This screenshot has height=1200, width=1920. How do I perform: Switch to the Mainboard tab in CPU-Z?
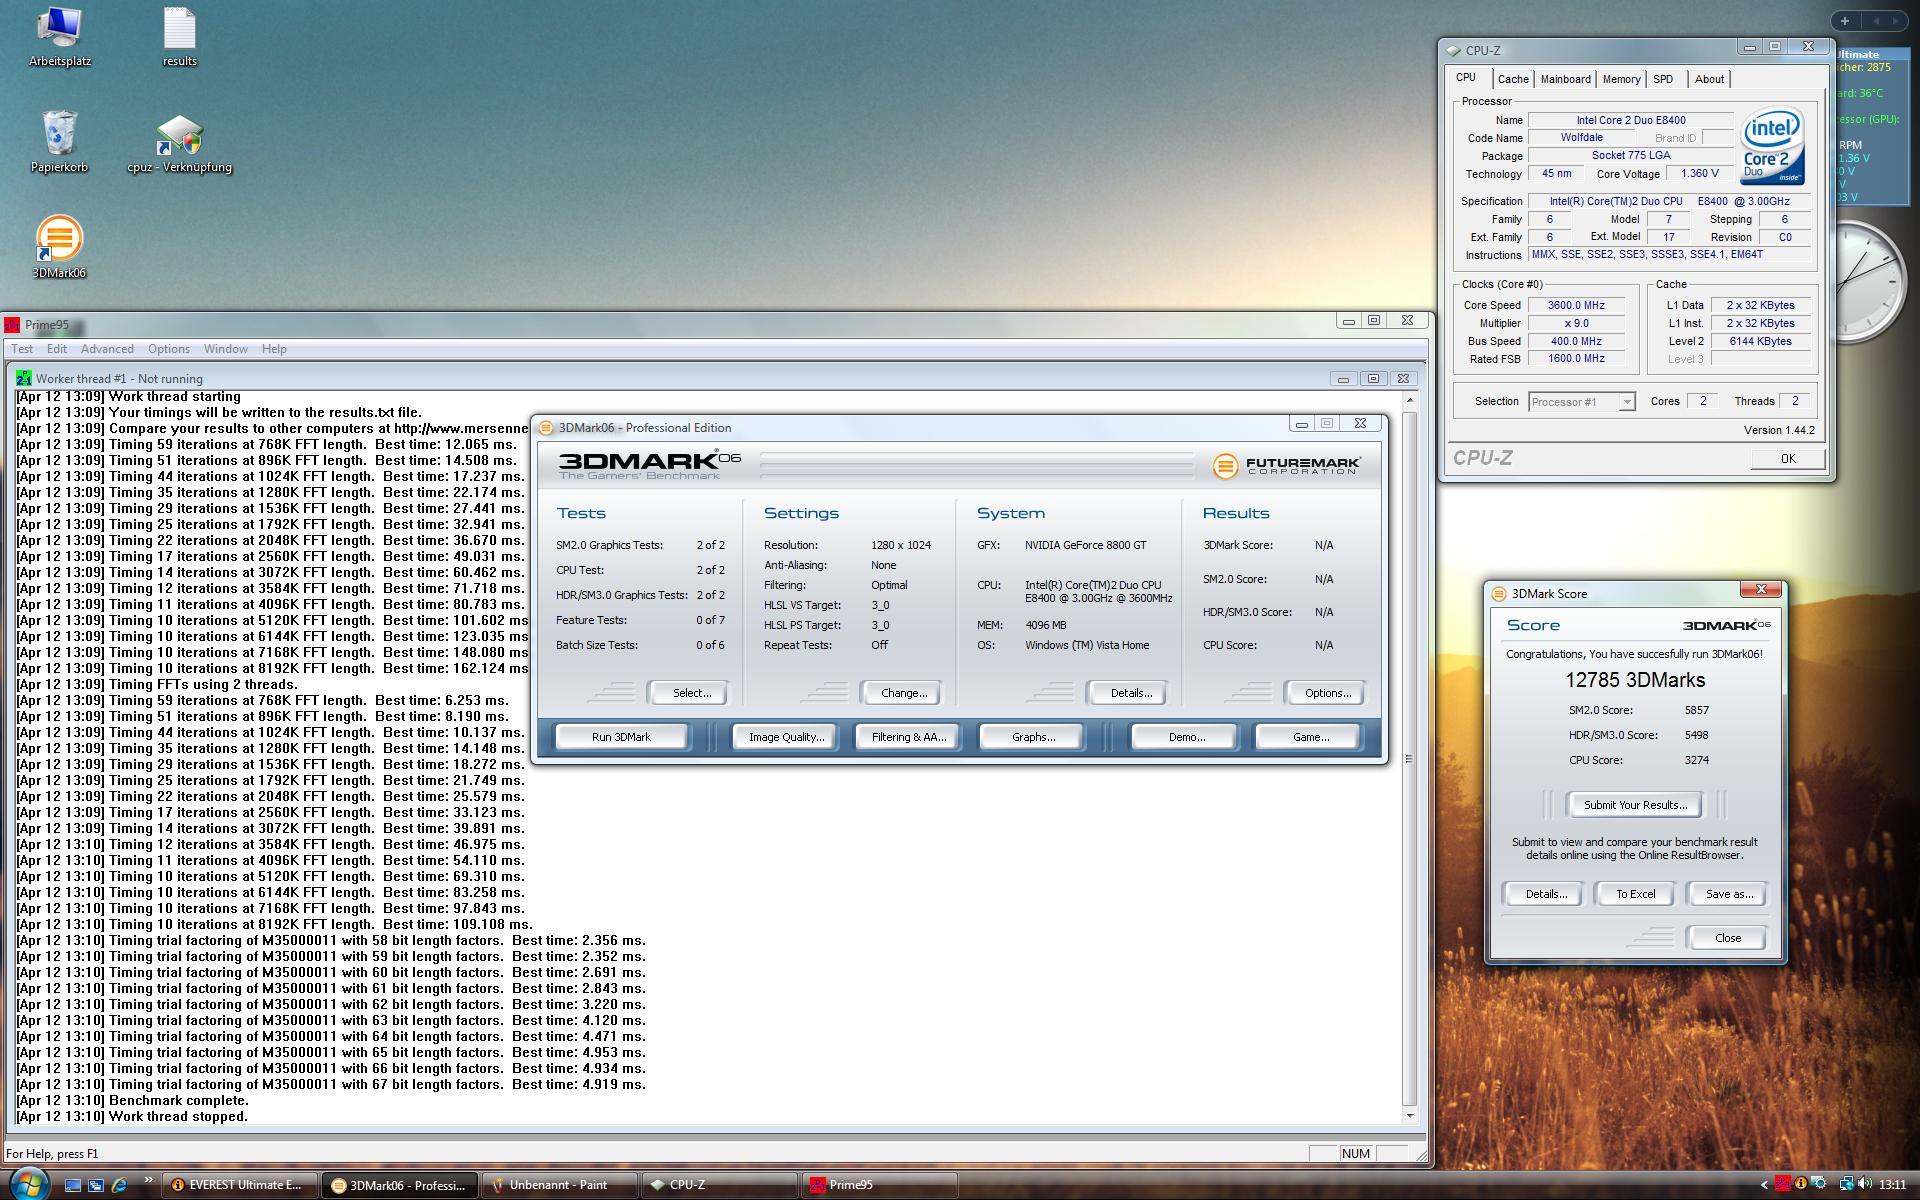(x=1565, y=79)
